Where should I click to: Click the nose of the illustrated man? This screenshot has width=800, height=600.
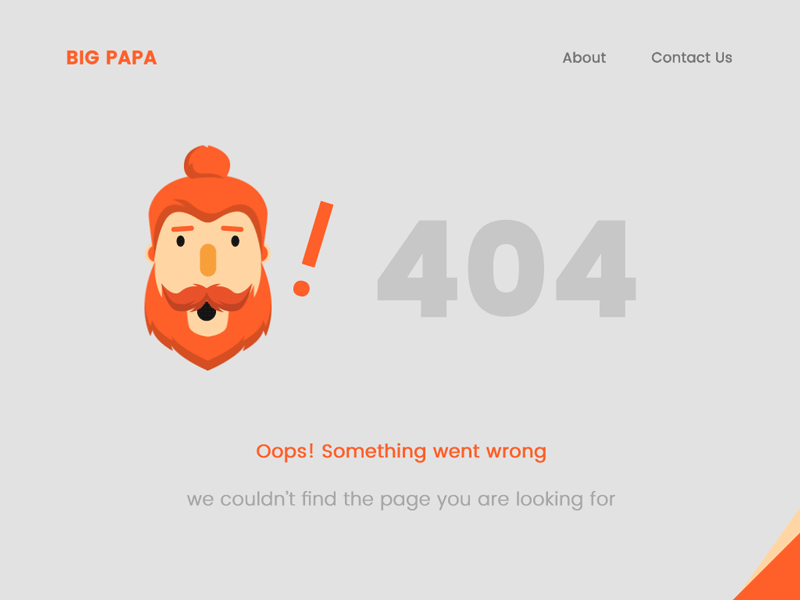207,258
